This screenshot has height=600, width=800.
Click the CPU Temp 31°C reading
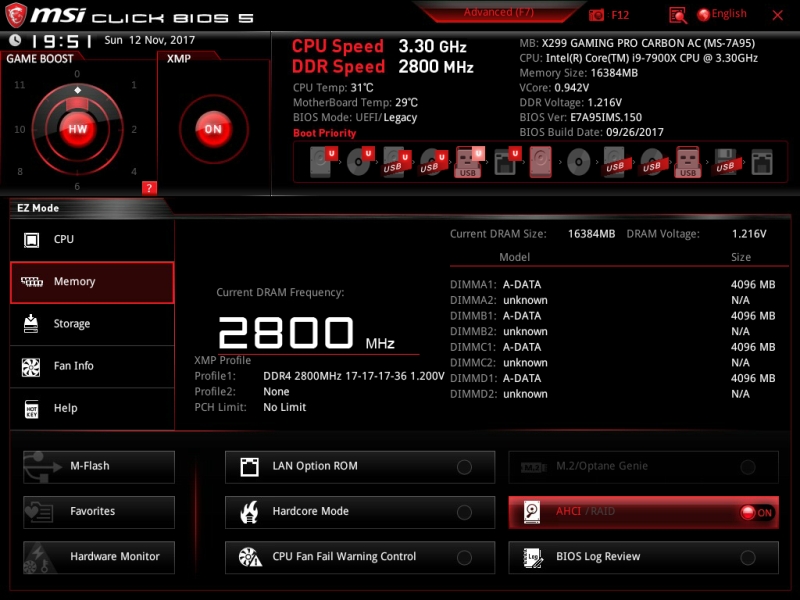click(333, 88)
